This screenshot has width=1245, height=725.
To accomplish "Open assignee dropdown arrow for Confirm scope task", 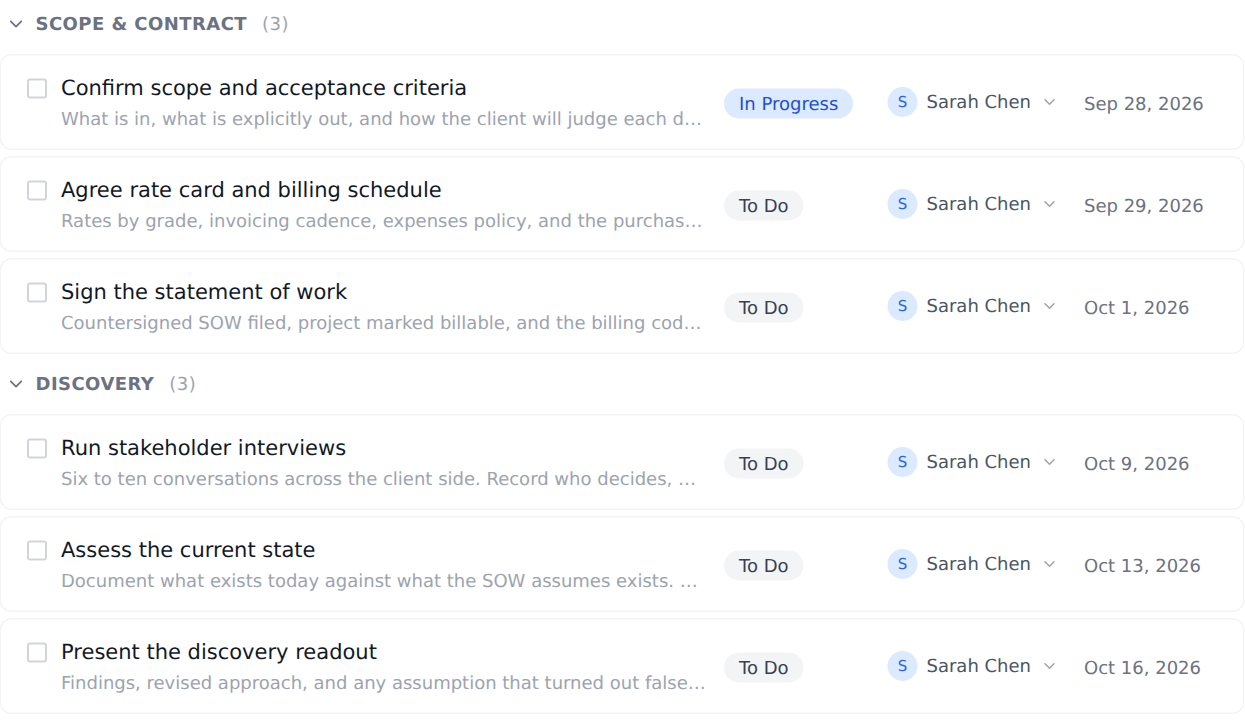I will pos(1049,103).
